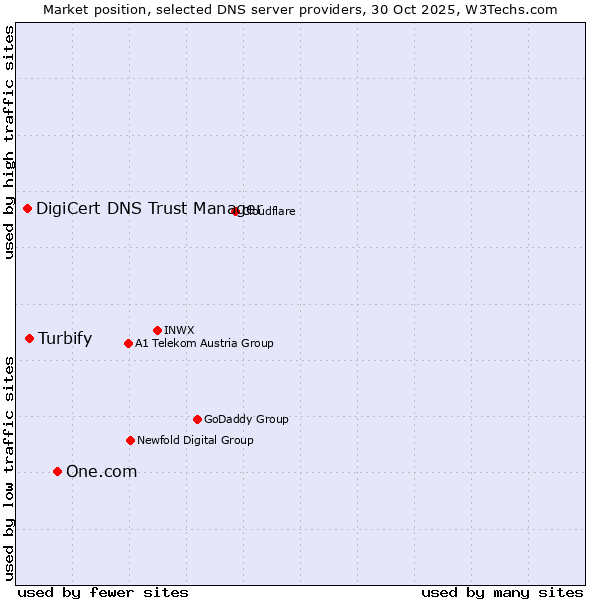Click the red Cloudflare data point
Image resolution: width=600 pixels, height=600 pixels.
click(236, 211)
